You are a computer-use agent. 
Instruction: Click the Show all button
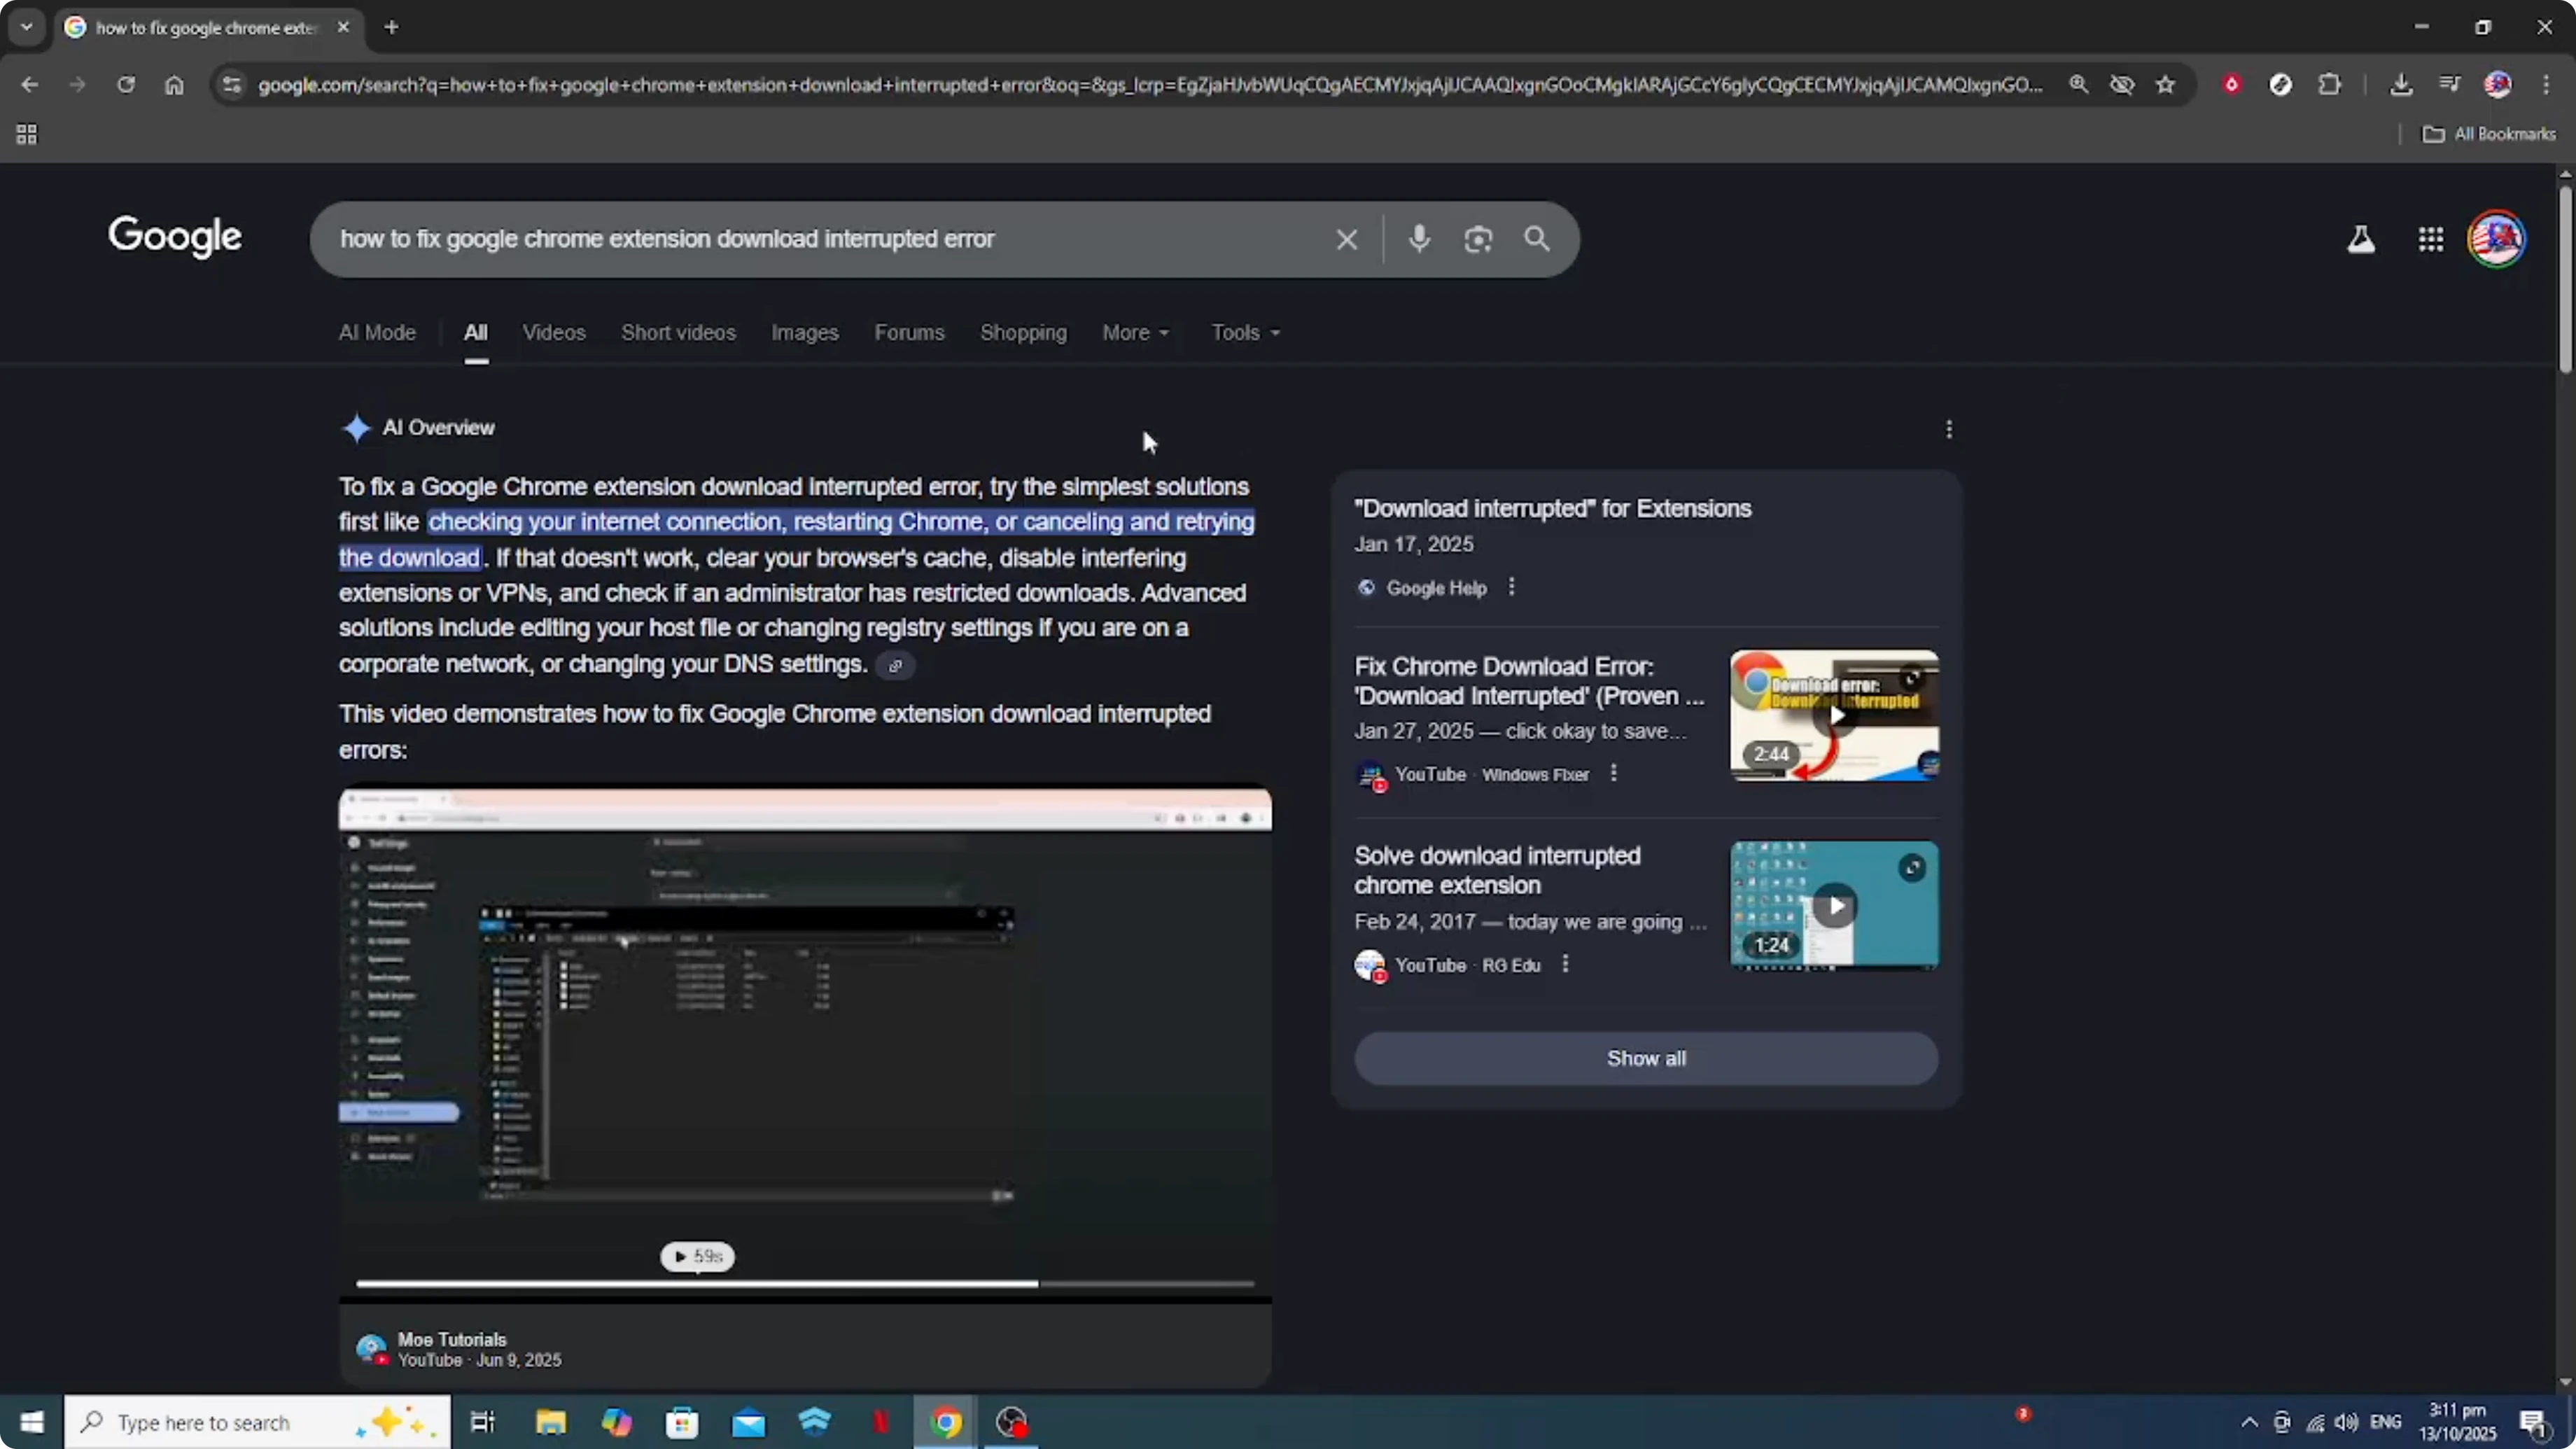coord(1645,1058)
